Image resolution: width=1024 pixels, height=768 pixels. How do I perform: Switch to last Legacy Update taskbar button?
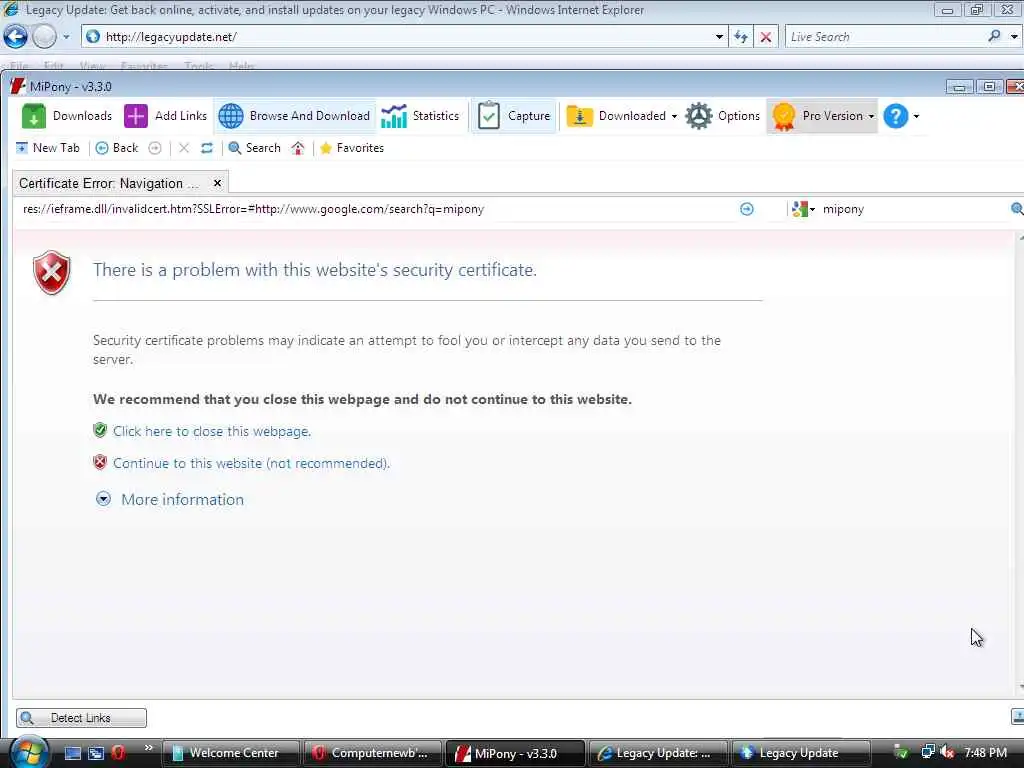point(801,753)
